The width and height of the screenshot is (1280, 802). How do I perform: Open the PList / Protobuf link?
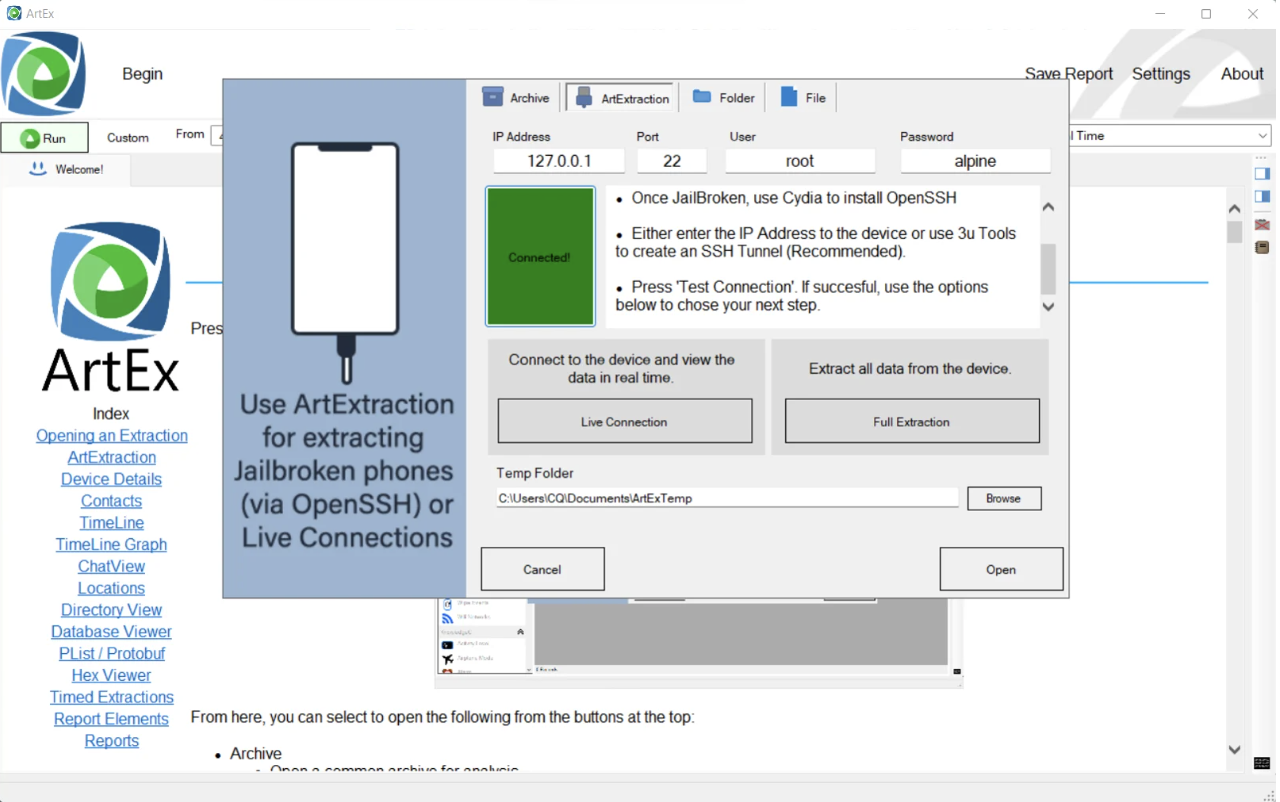pos(112,654)
